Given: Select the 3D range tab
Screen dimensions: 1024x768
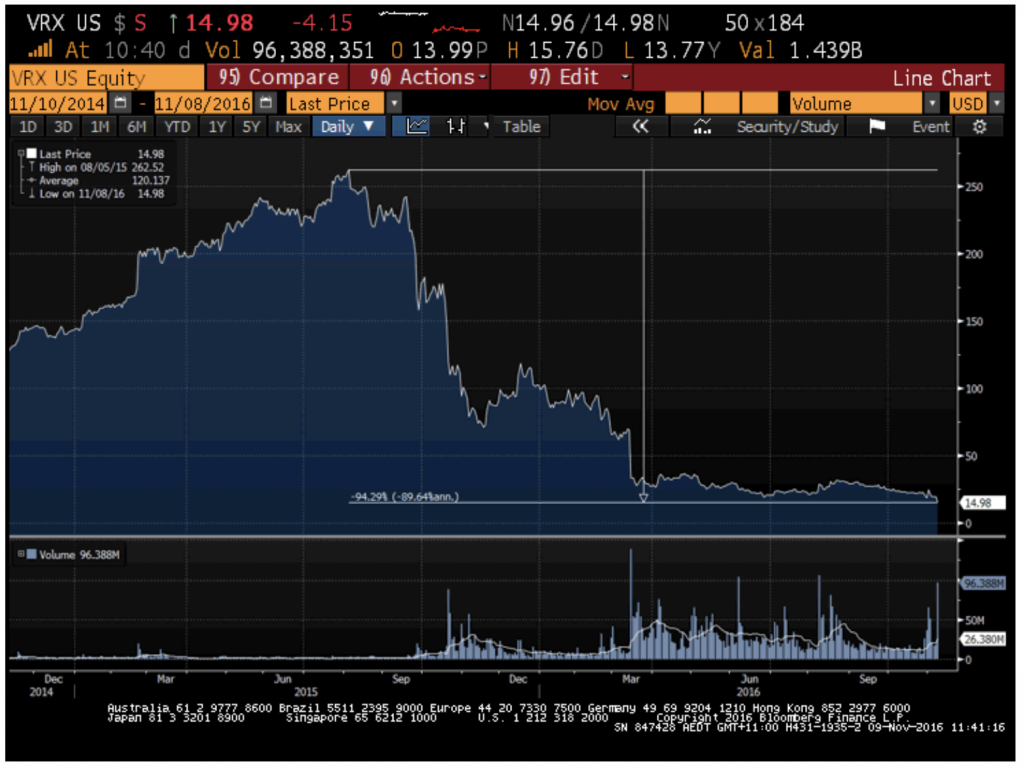Looking at the screenshot, I should [x=63, y=126].
